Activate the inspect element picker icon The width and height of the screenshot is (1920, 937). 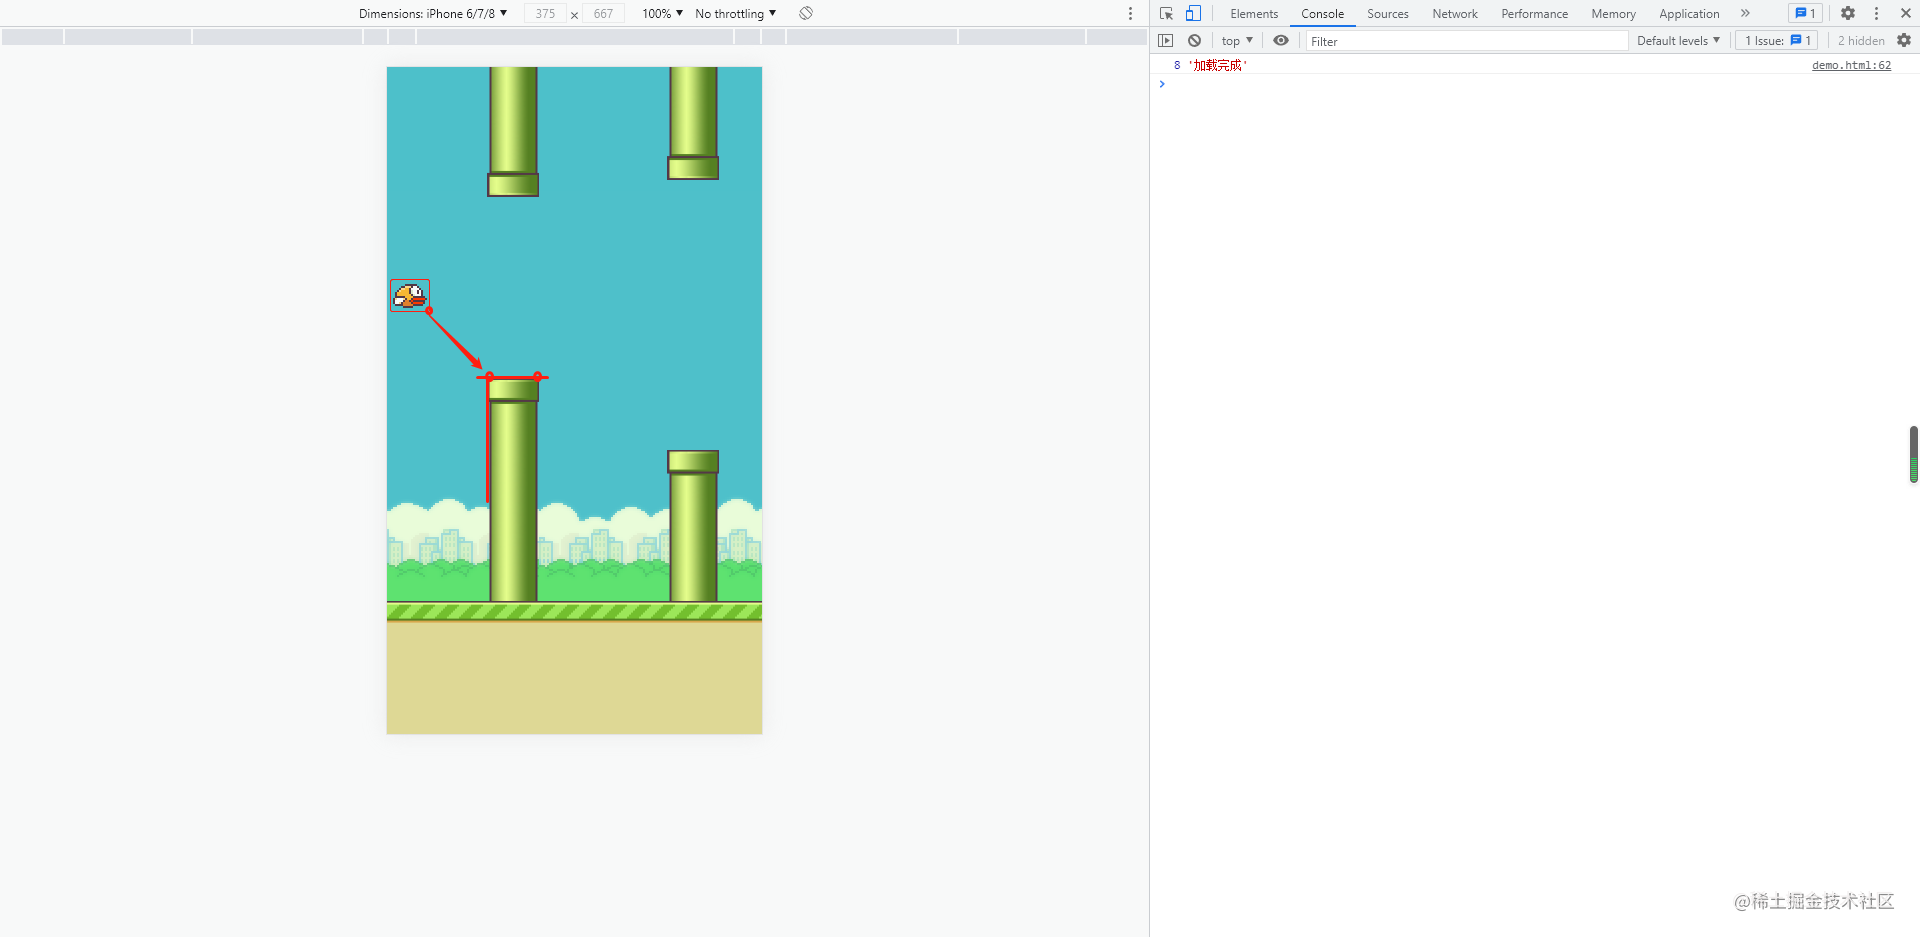click(x=1166, y=13)
